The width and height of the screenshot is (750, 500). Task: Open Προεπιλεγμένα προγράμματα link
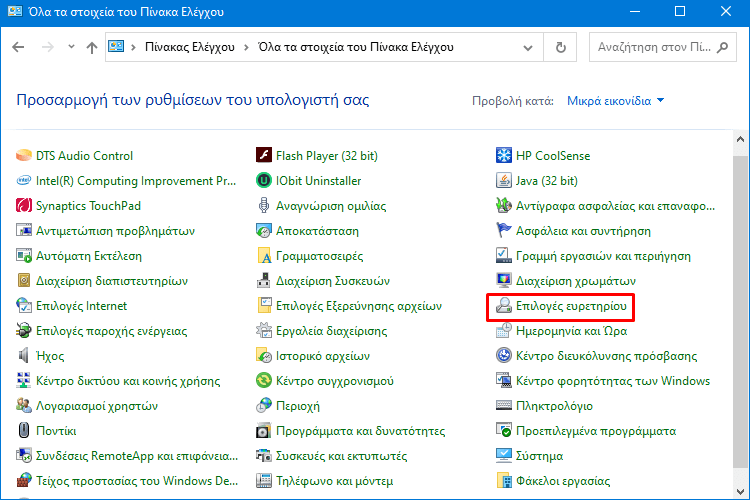[x=596, y=430]
